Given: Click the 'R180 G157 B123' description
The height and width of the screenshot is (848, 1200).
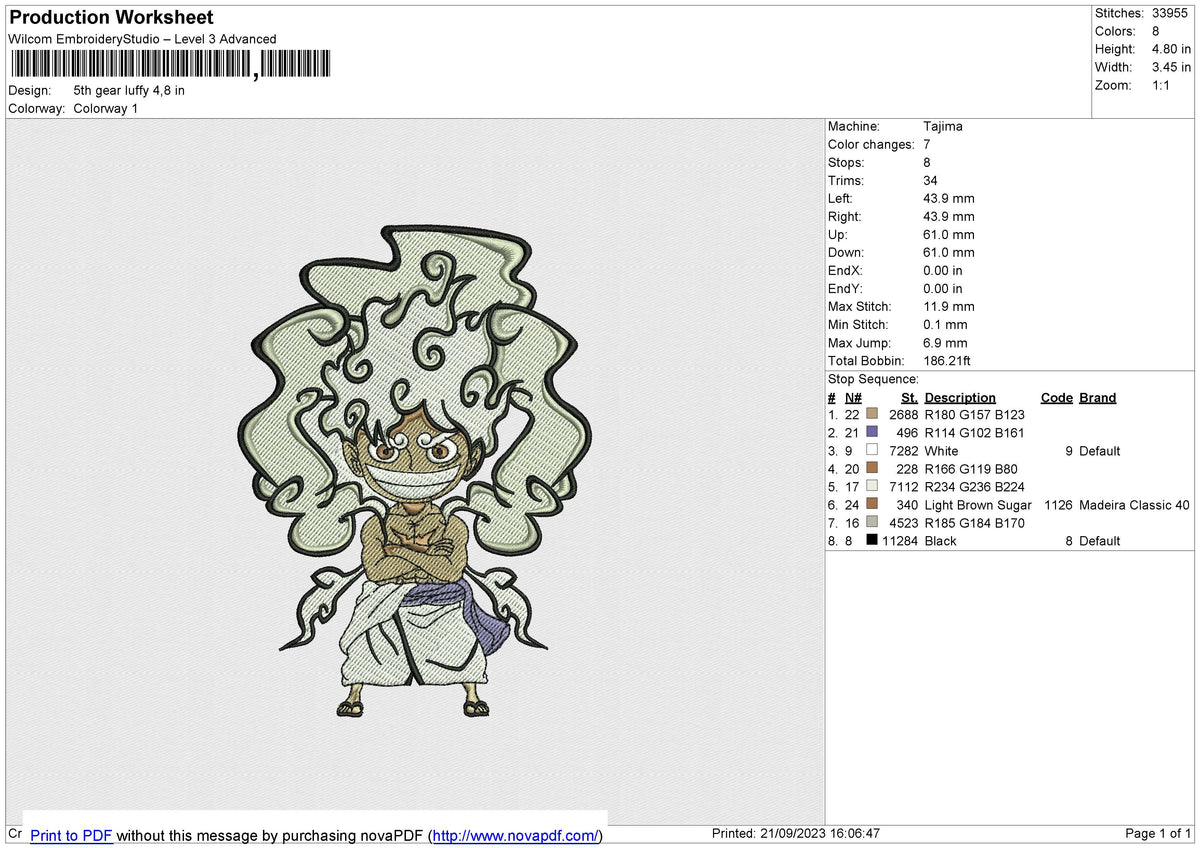Looking at the screenshot, I should (975, 415).
